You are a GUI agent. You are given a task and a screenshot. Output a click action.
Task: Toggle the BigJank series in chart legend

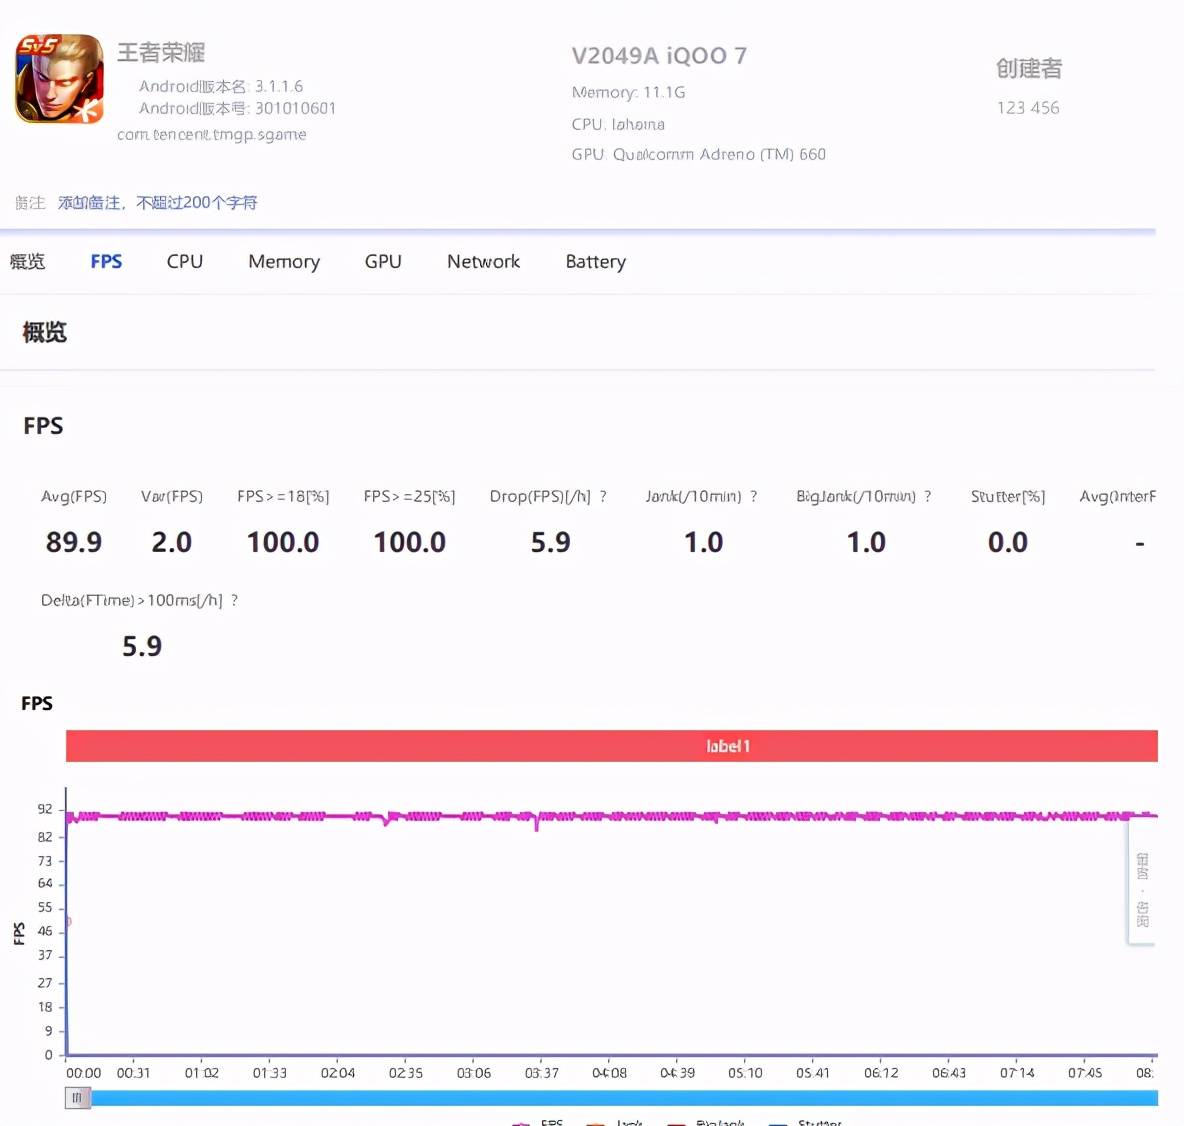706,1123
